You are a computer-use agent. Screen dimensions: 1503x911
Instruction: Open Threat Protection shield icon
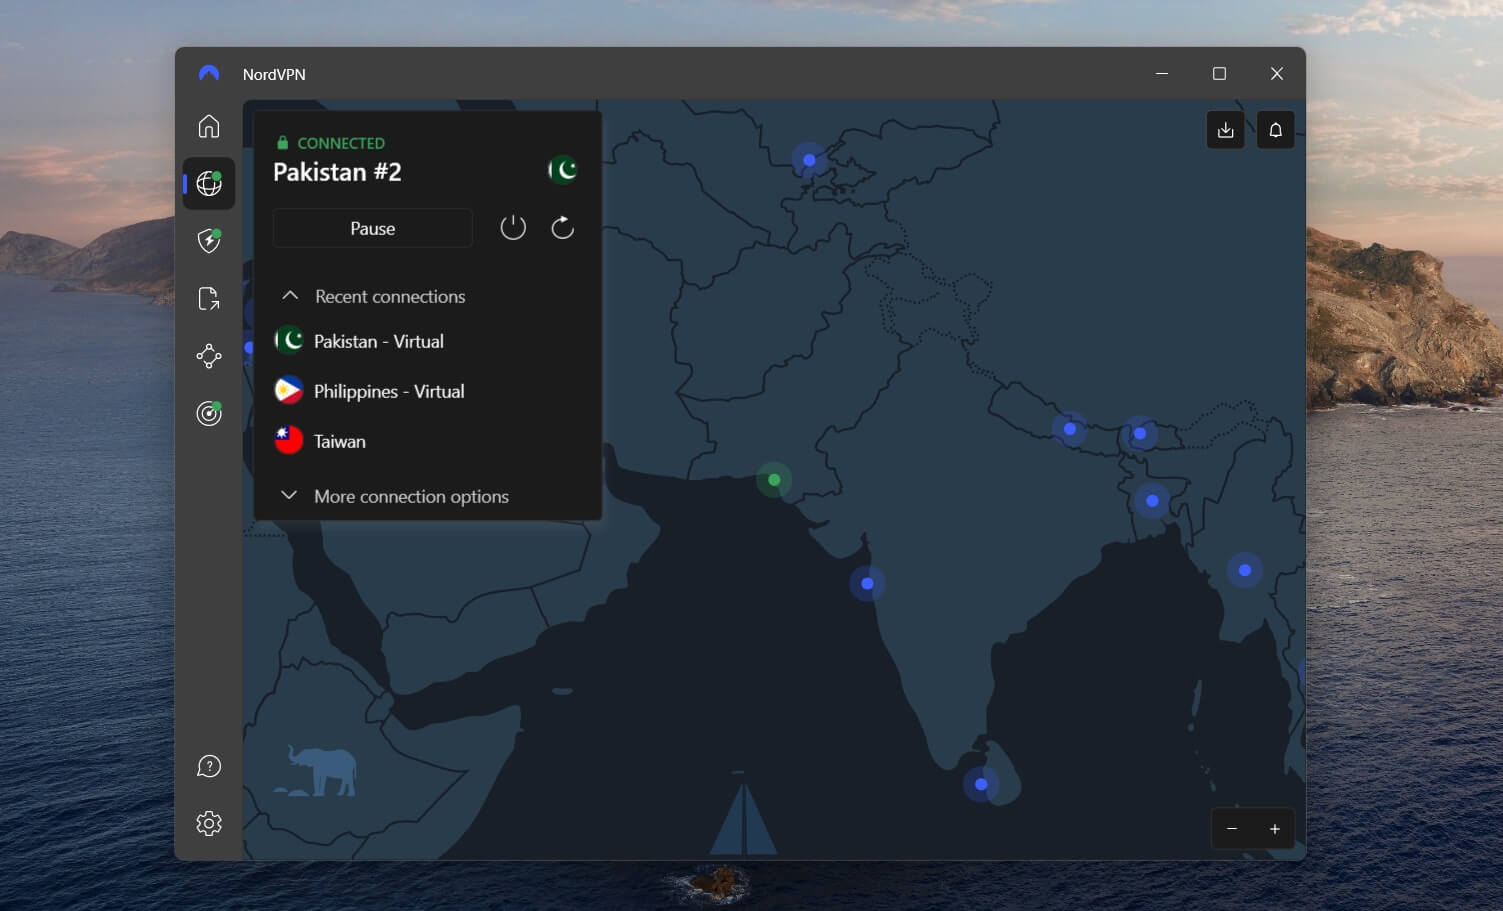tap(209, 241)
